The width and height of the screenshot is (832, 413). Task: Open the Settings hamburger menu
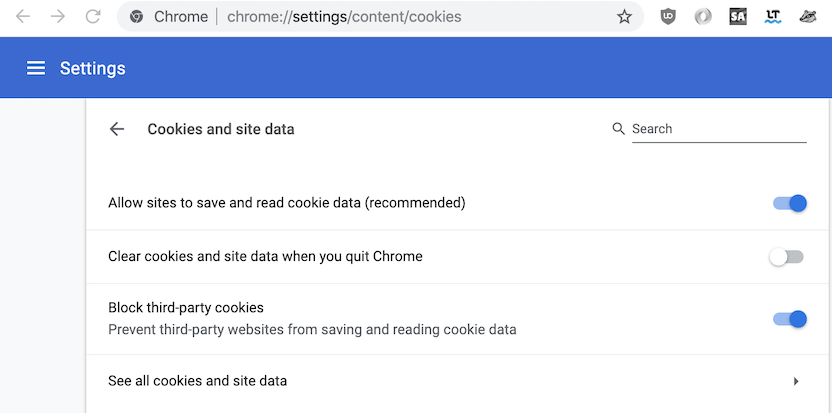pos(36,68)
